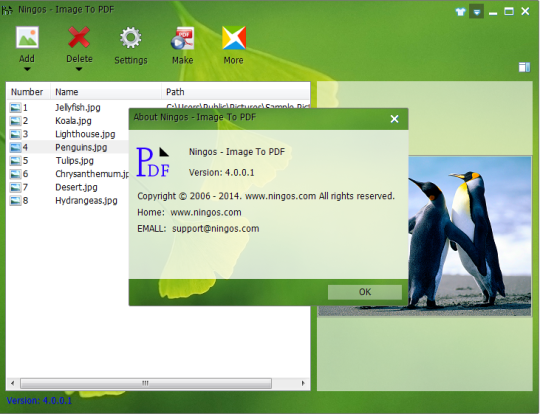Screen dimensions: 540x414
Task: Select Penguins.jpg row
Action: [x=81, y=147]
